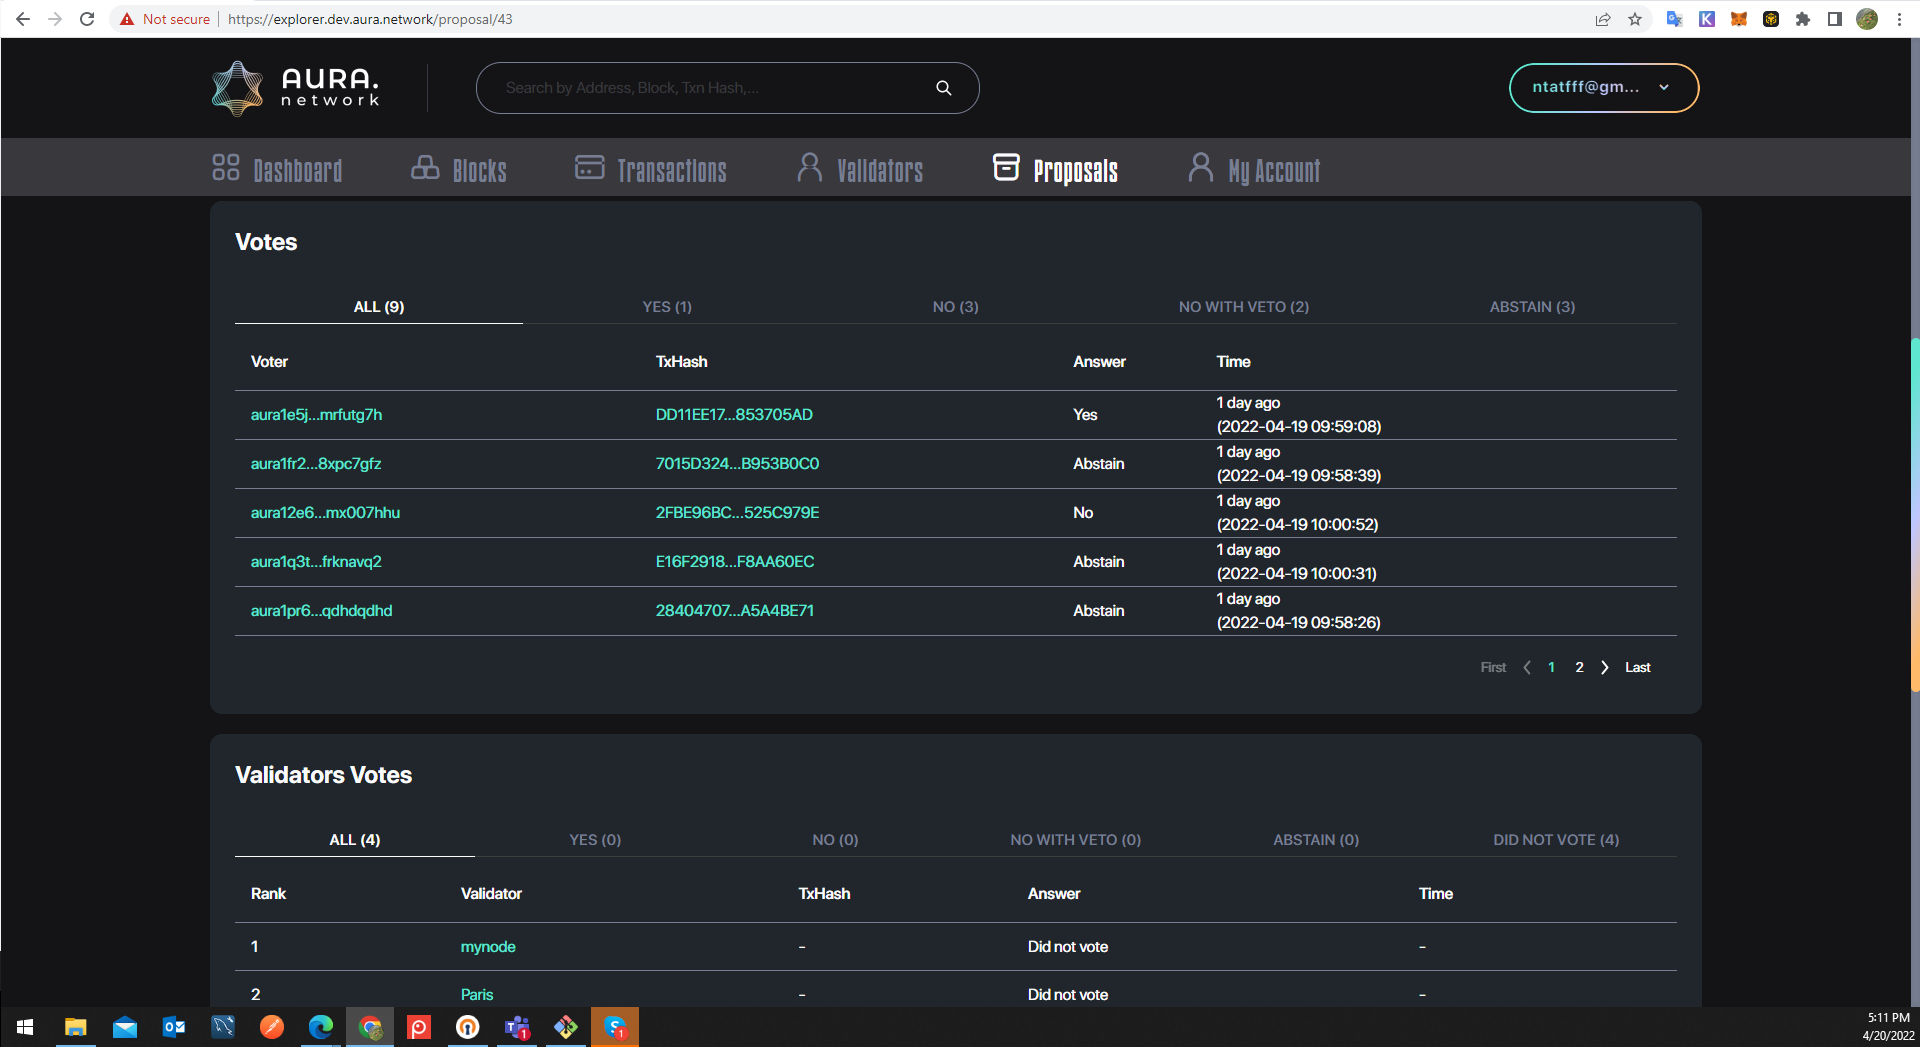Viewport: 1920px width, 1047px height.
Task: Switch to validators YES (0) tab
Action: (595, 840)
